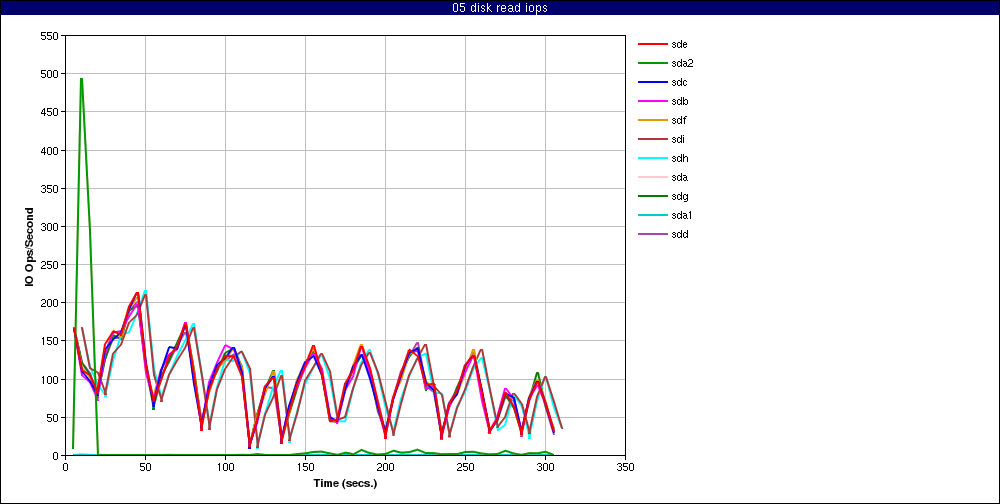Select the sdh legend label
The image size is (1000, 504).
pyautogui.click(x=679, y=158)
